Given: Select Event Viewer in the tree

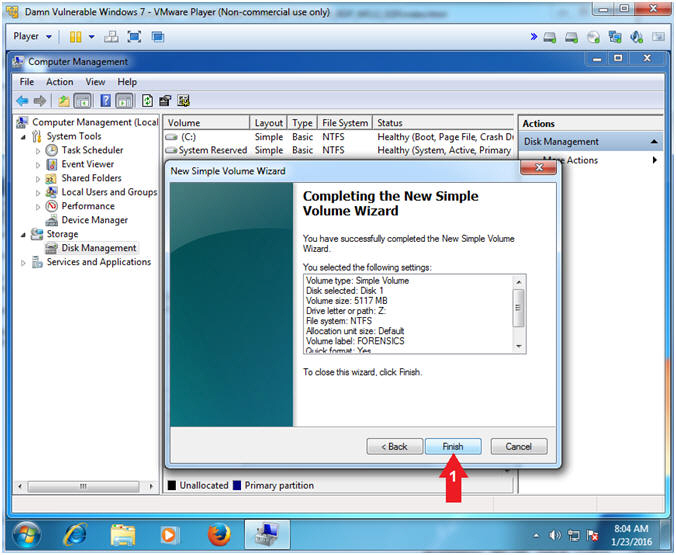Looking at the screenshot, I should [x=88, y=164].
